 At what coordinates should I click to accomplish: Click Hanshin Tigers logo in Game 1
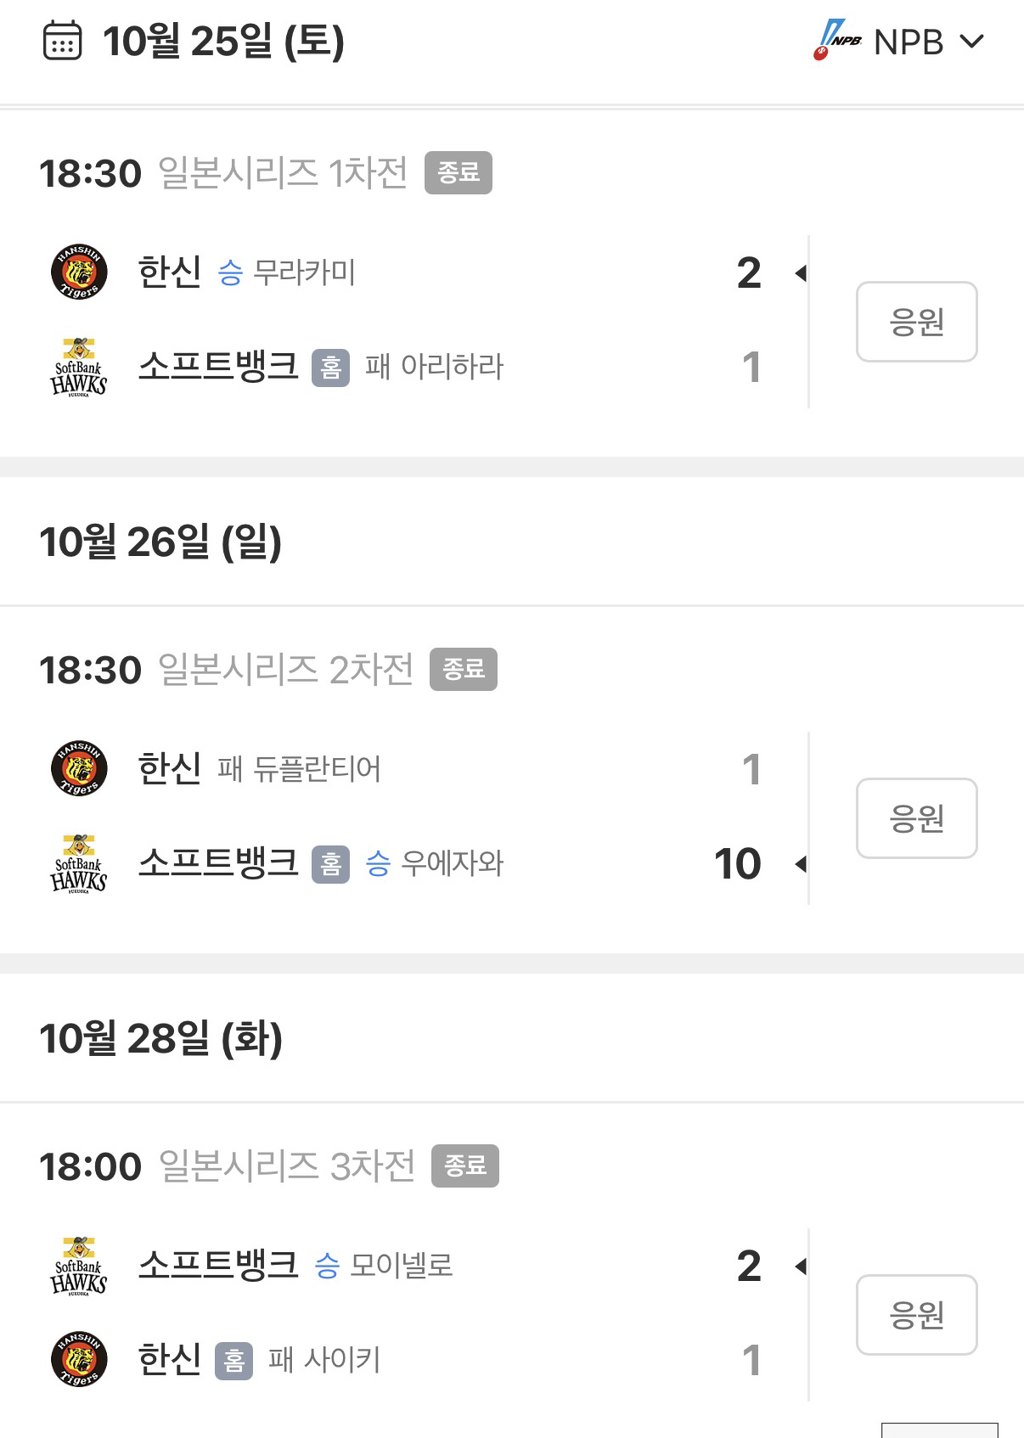(x=79, y=271)
